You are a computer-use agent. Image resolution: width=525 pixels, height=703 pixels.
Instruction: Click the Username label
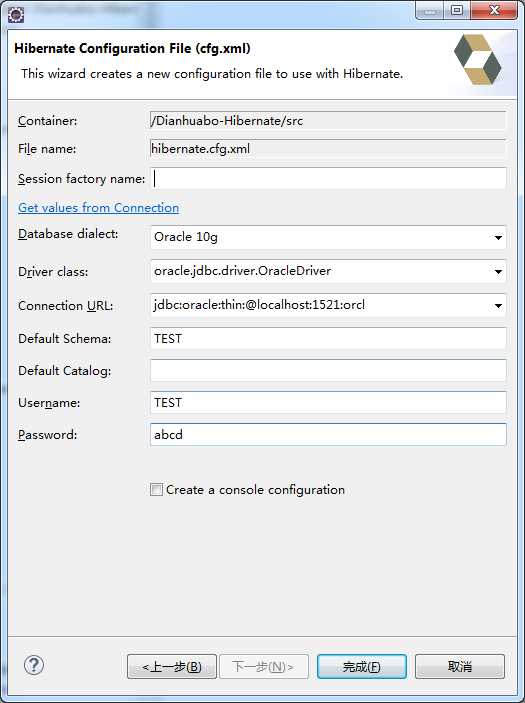(49, 403)
